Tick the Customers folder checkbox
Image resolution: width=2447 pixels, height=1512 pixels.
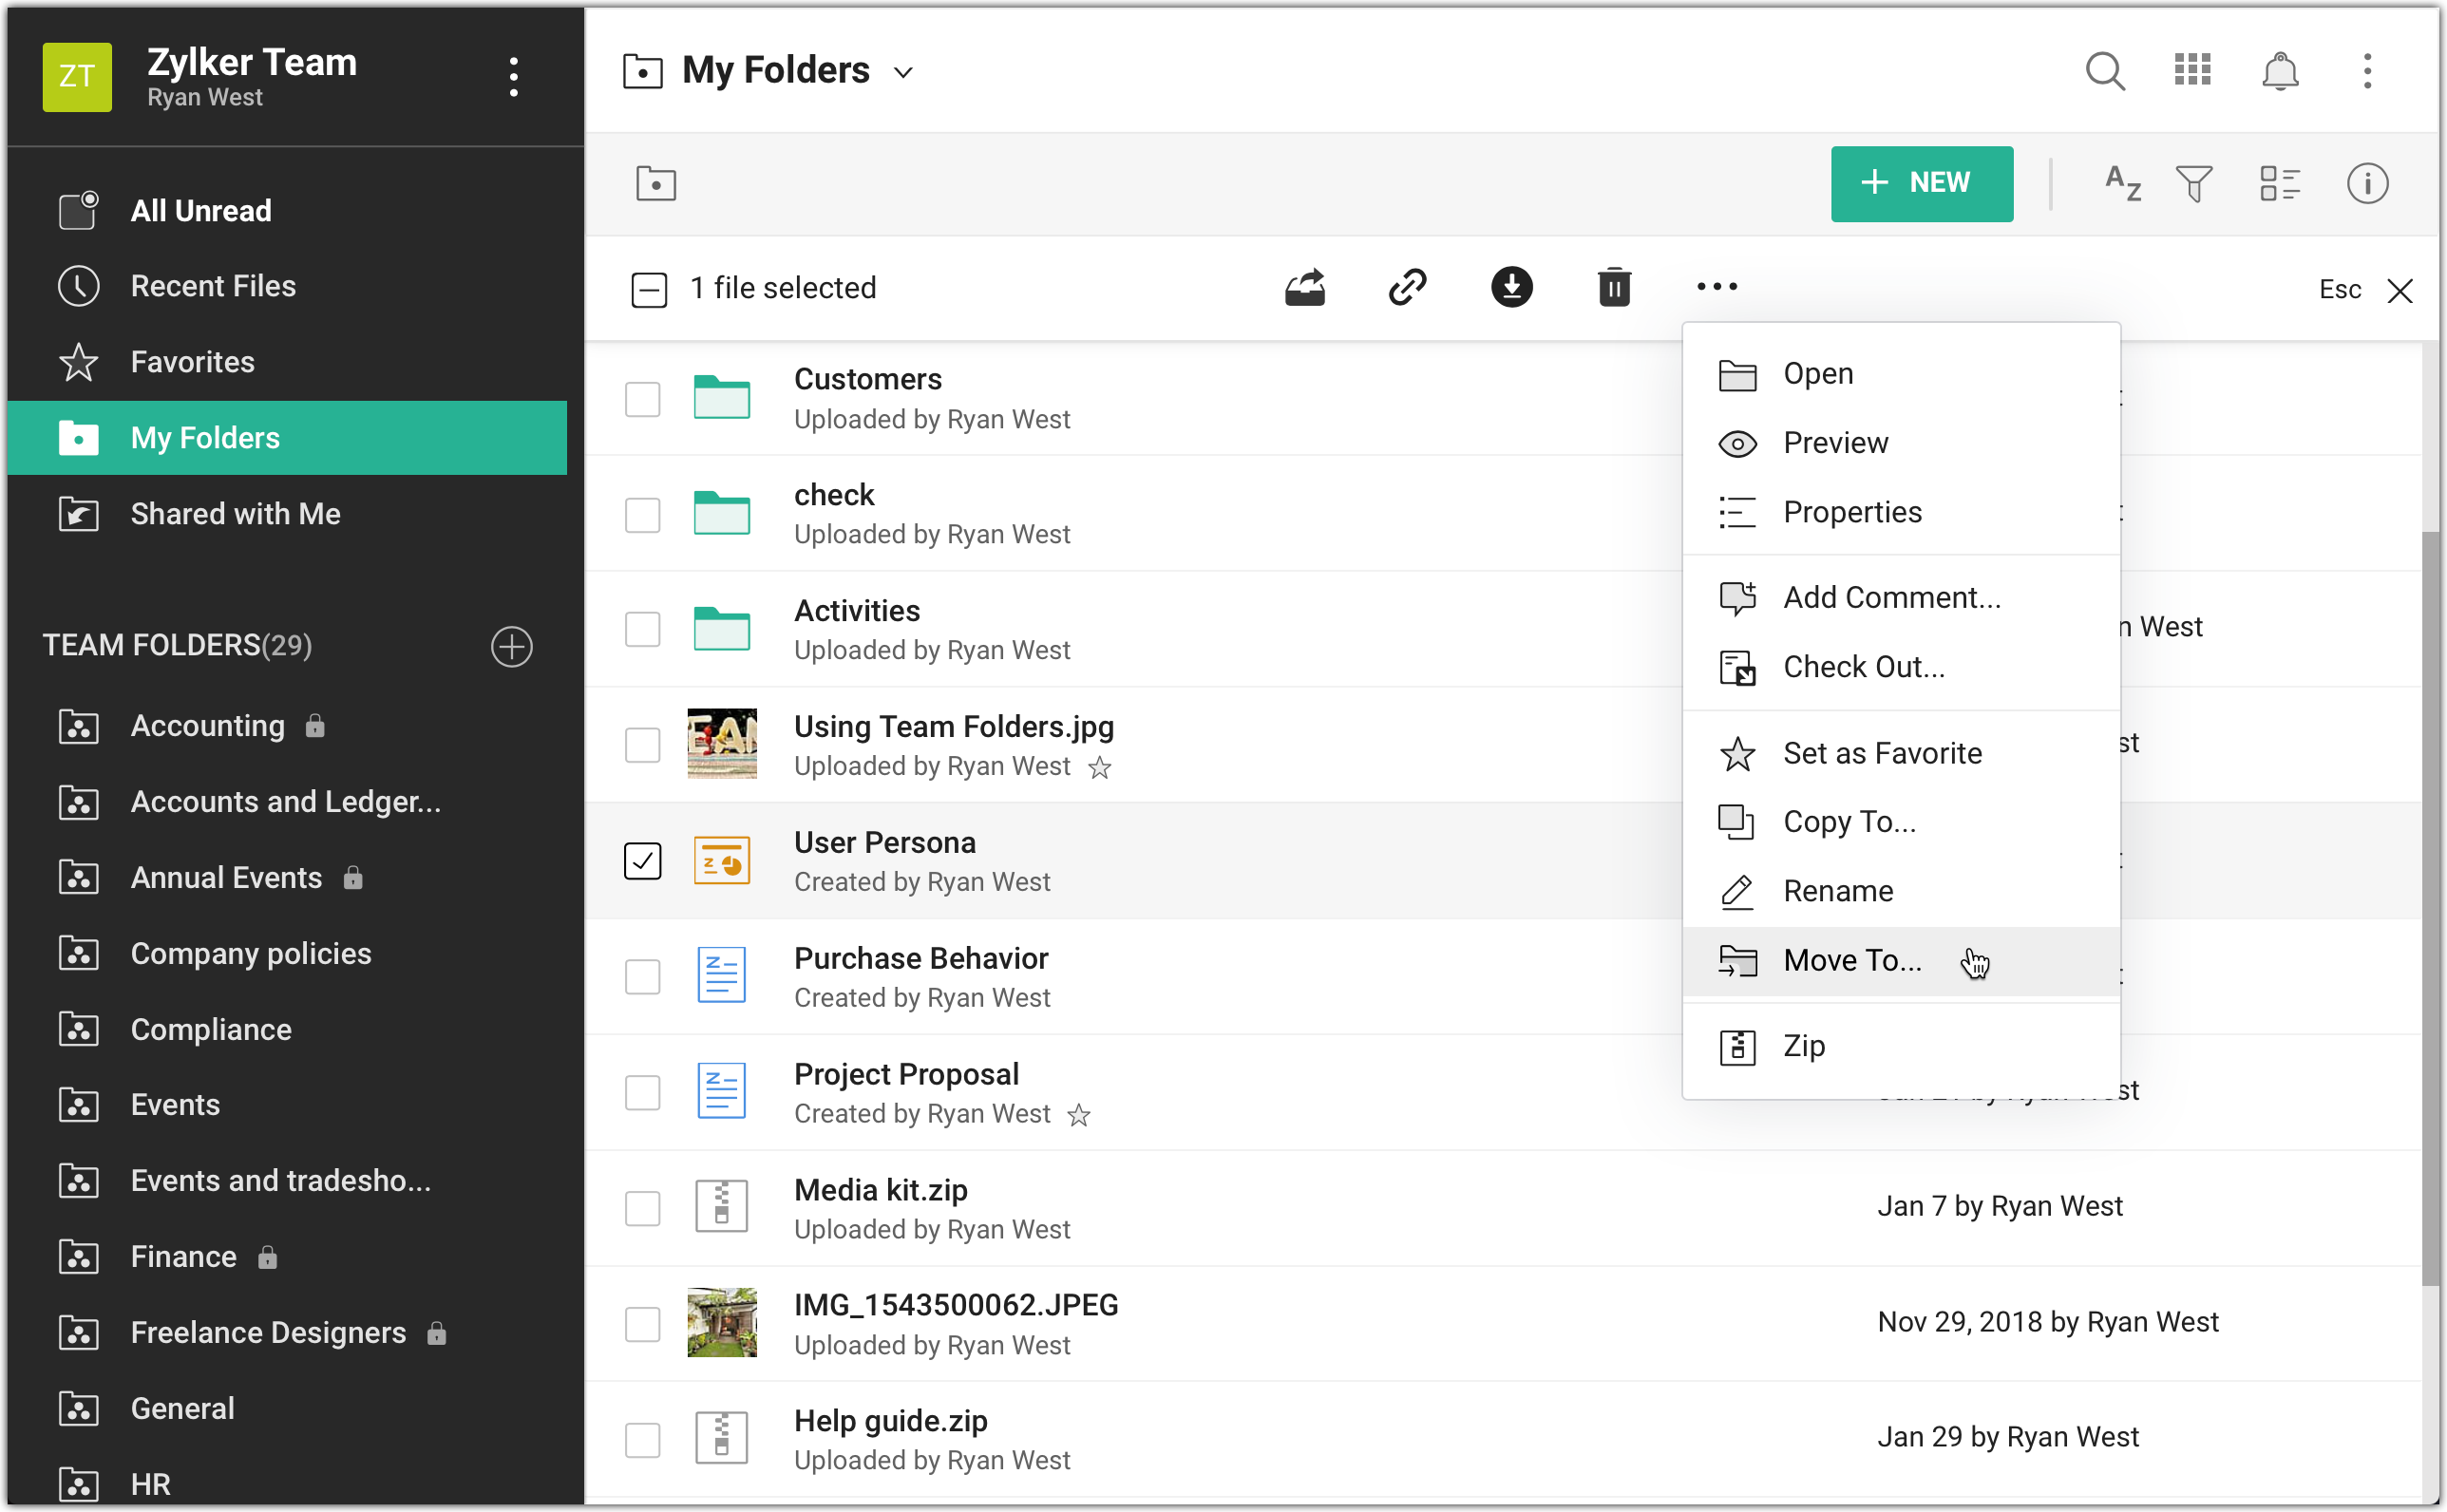pos(643,399)
